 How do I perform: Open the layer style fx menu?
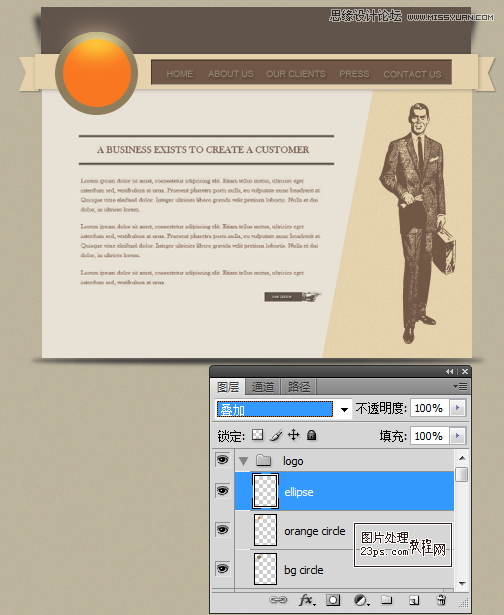click(307, 600)
